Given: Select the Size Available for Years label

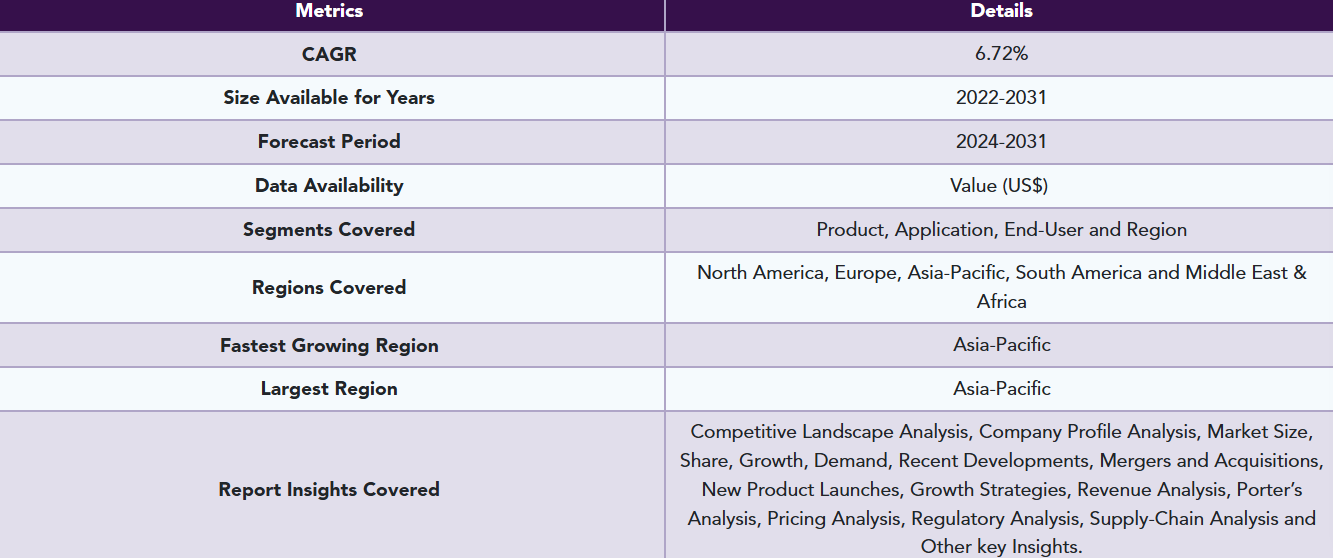Looking at the screenshot, I should (329, 98).
